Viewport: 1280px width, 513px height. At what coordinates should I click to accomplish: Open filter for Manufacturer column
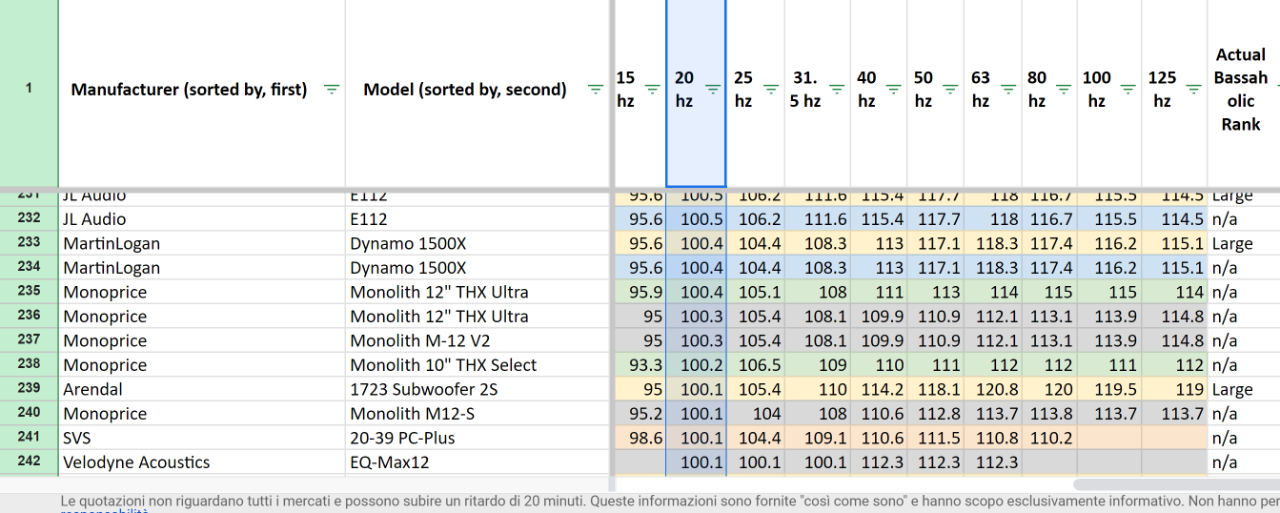click(331, 89)
